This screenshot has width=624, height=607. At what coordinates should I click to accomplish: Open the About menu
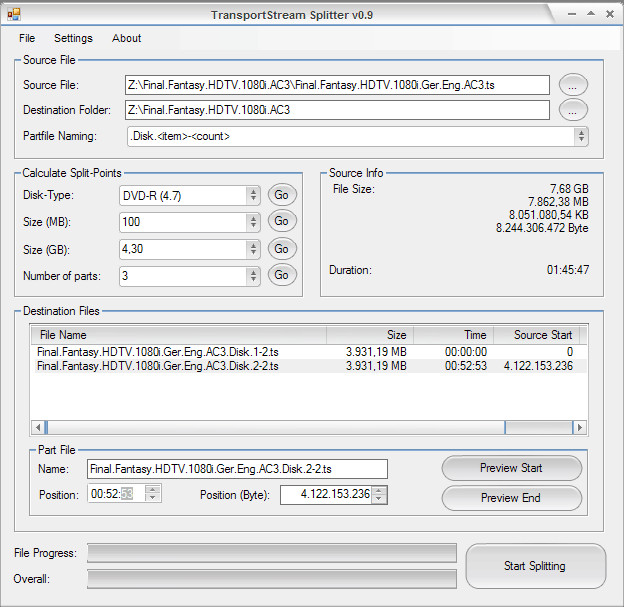click(x=126, y=38)
